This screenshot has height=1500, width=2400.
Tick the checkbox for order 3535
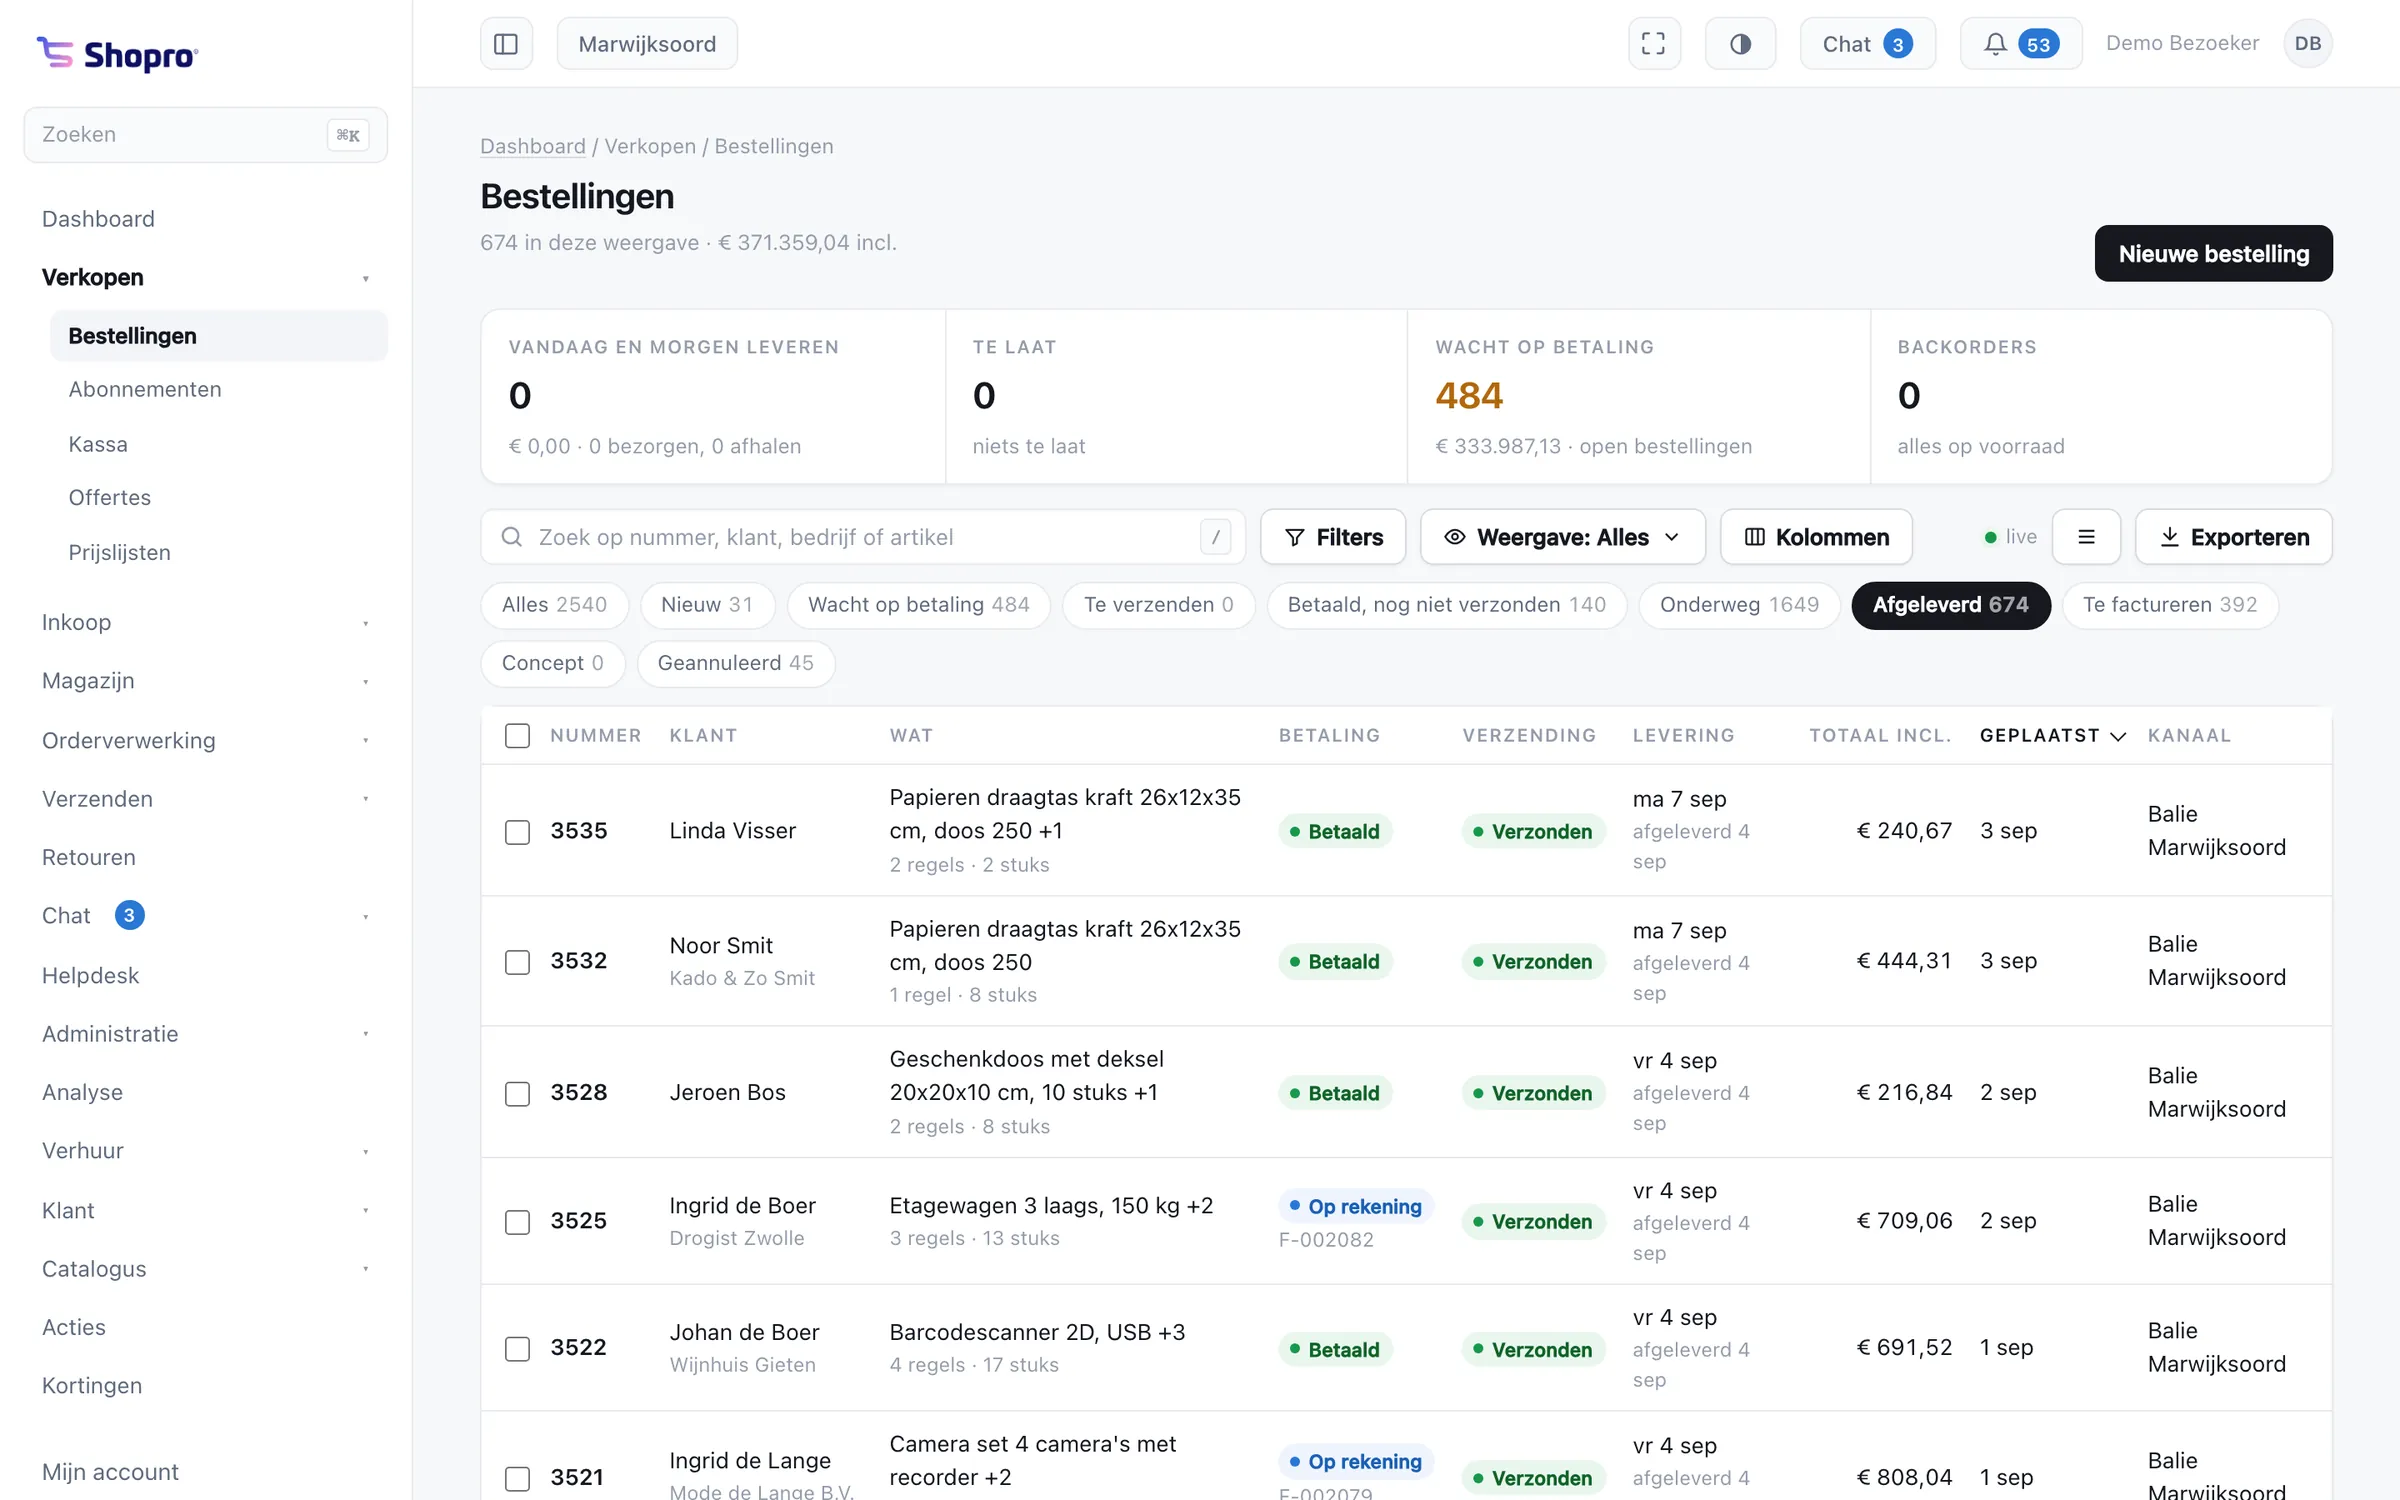click(x=517, y=831)
